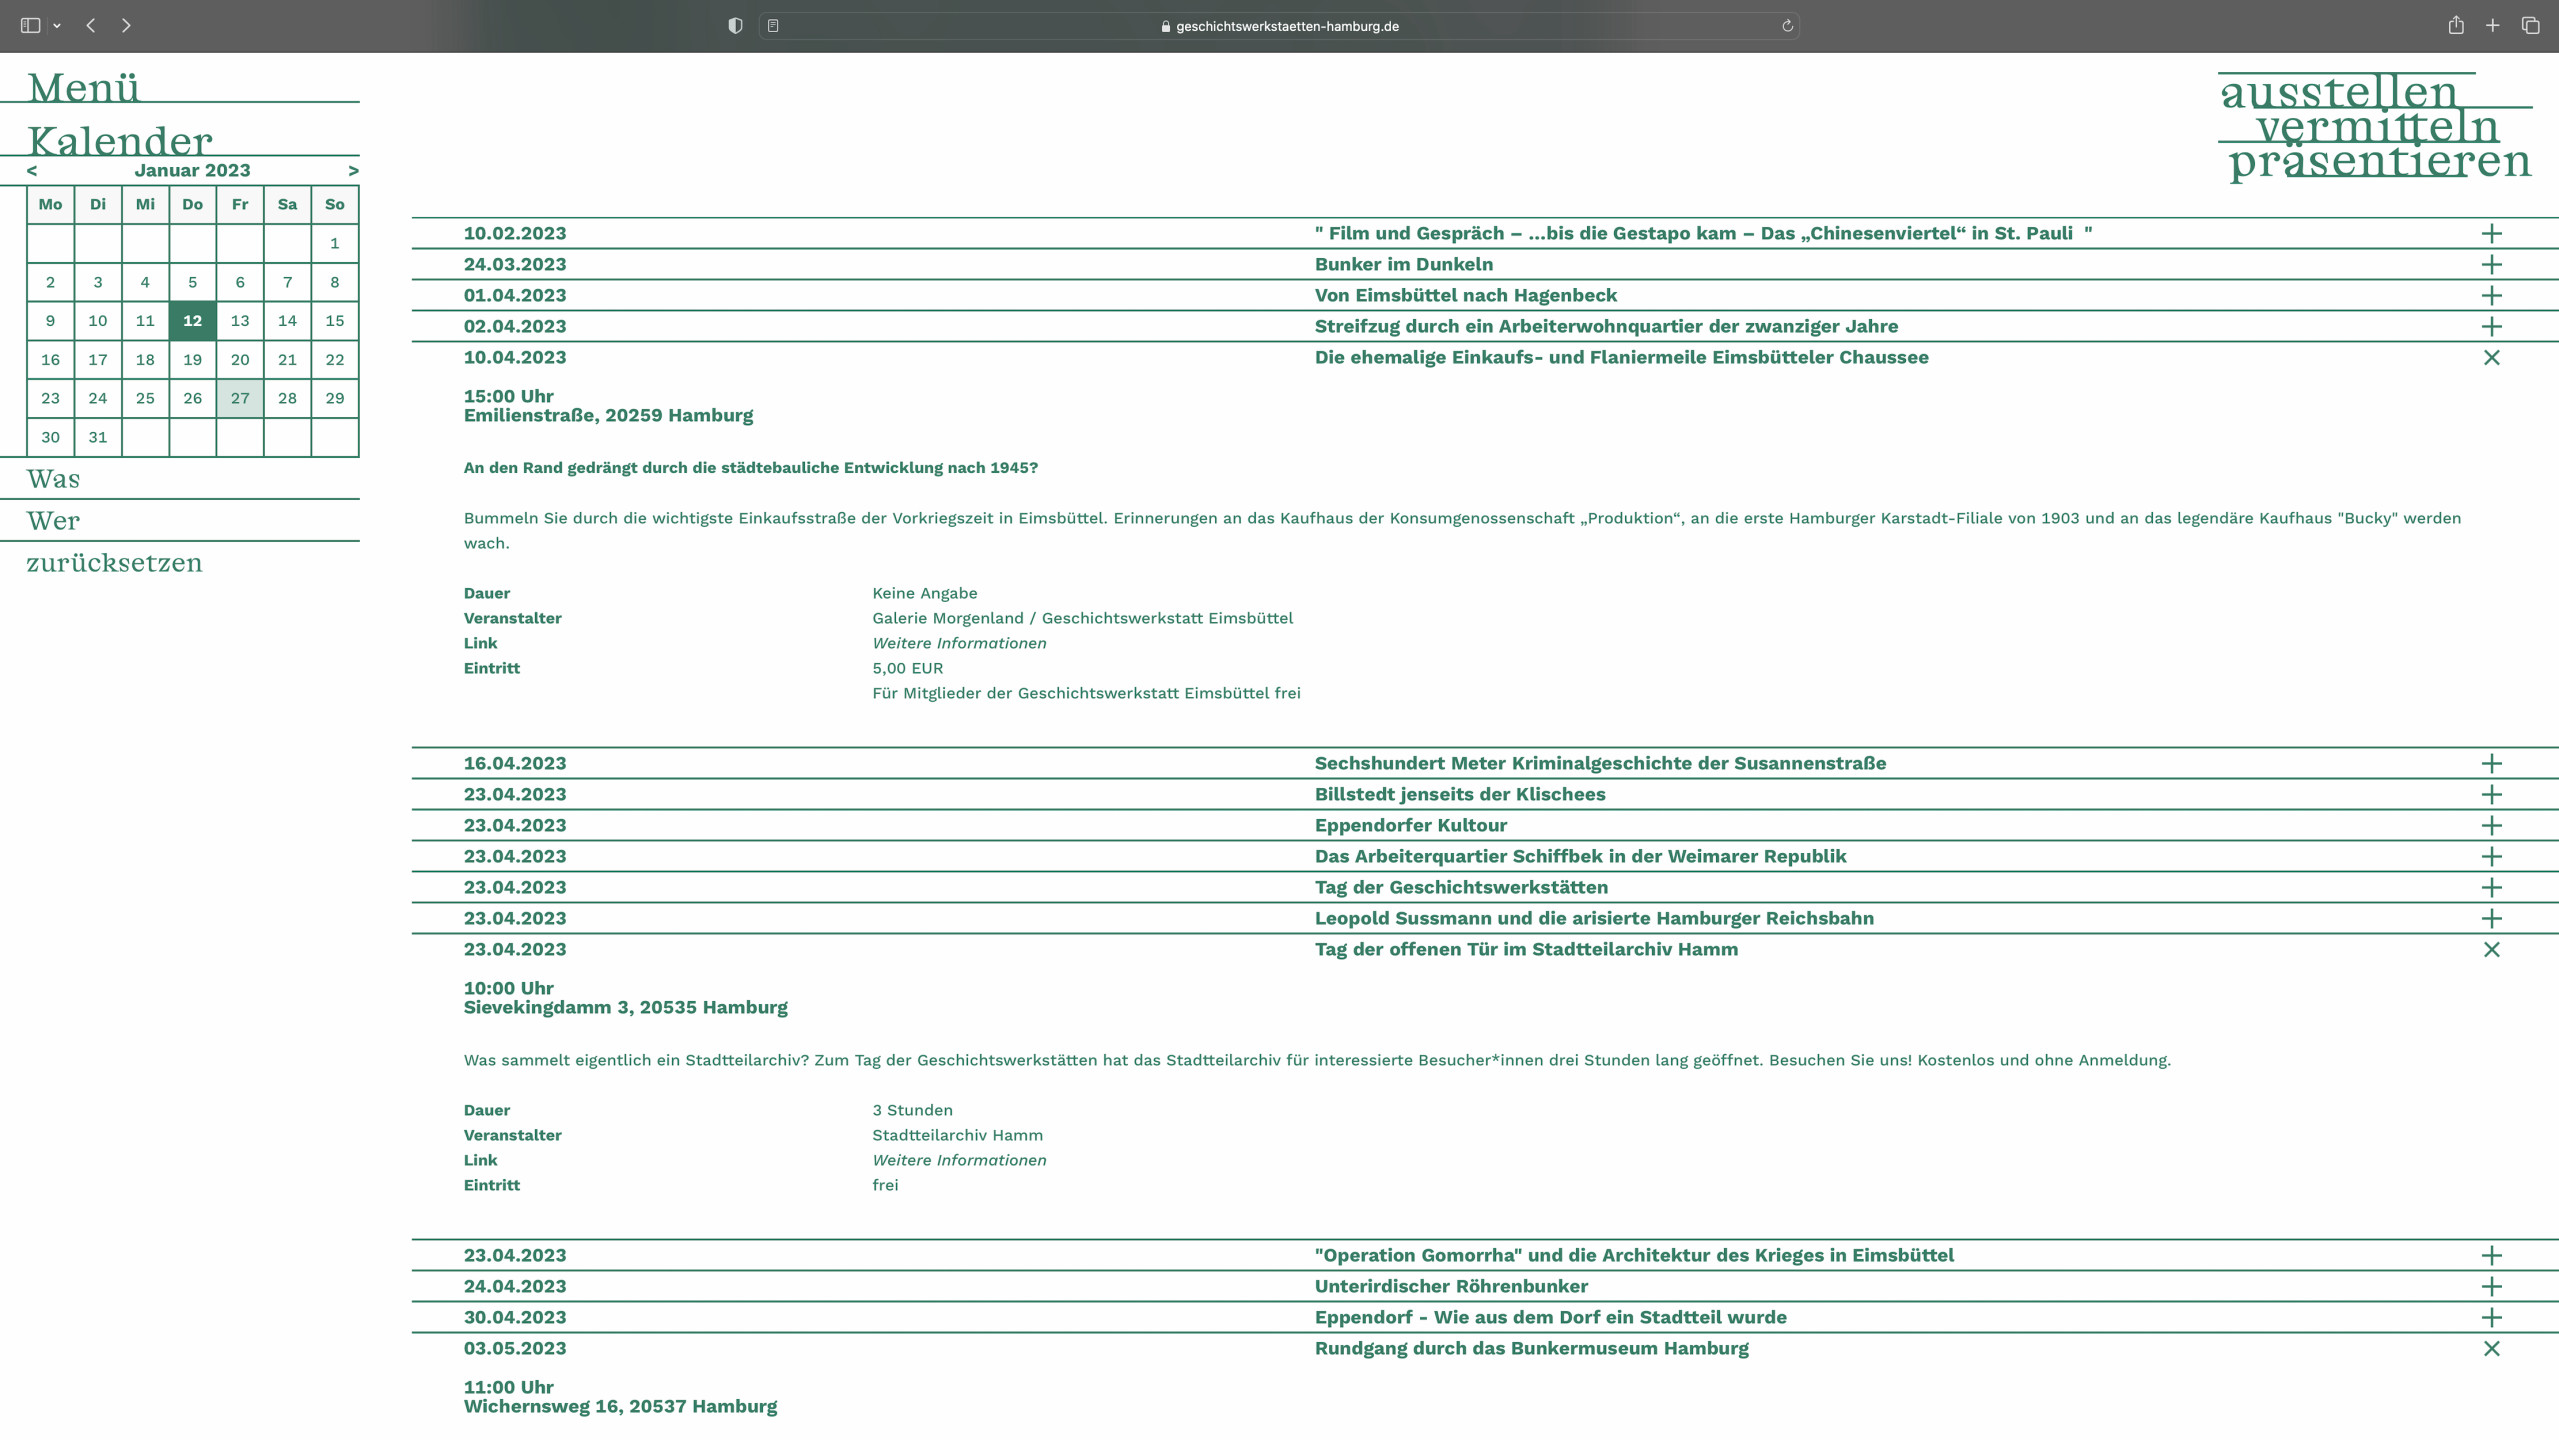Open the Menü section
This screenshot has height=1440, width=2559.
click(83, 88)
